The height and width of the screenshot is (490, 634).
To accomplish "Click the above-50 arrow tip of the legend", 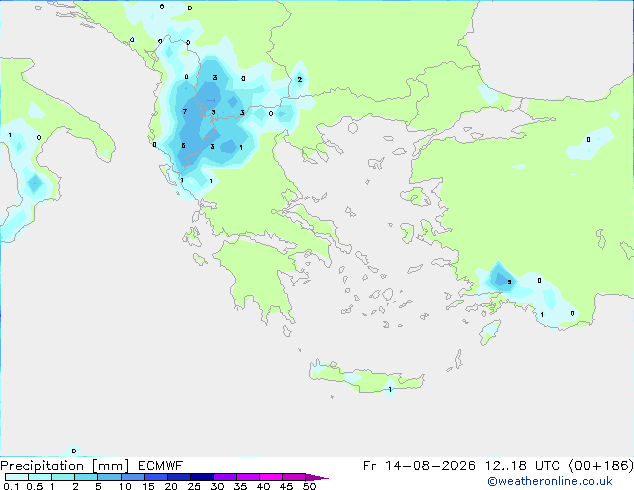I will 317,477.
